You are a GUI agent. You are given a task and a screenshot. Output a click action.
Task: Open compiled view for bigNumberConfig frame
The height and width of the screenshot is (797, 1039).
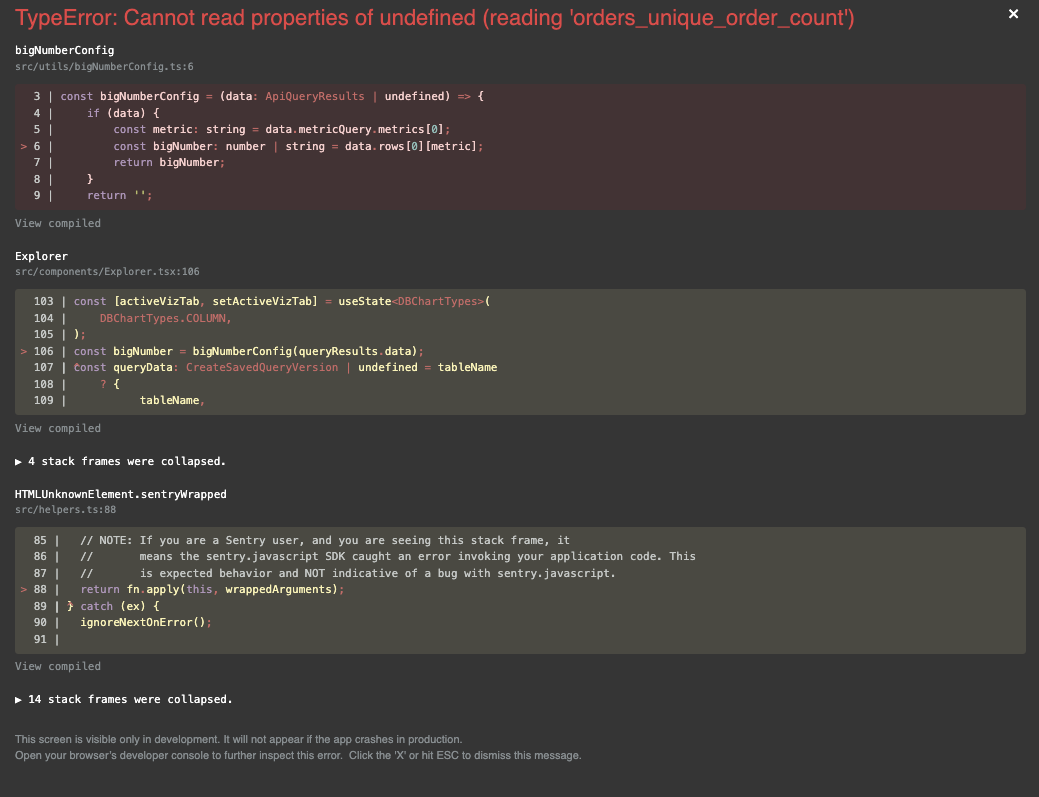(57, 223)
